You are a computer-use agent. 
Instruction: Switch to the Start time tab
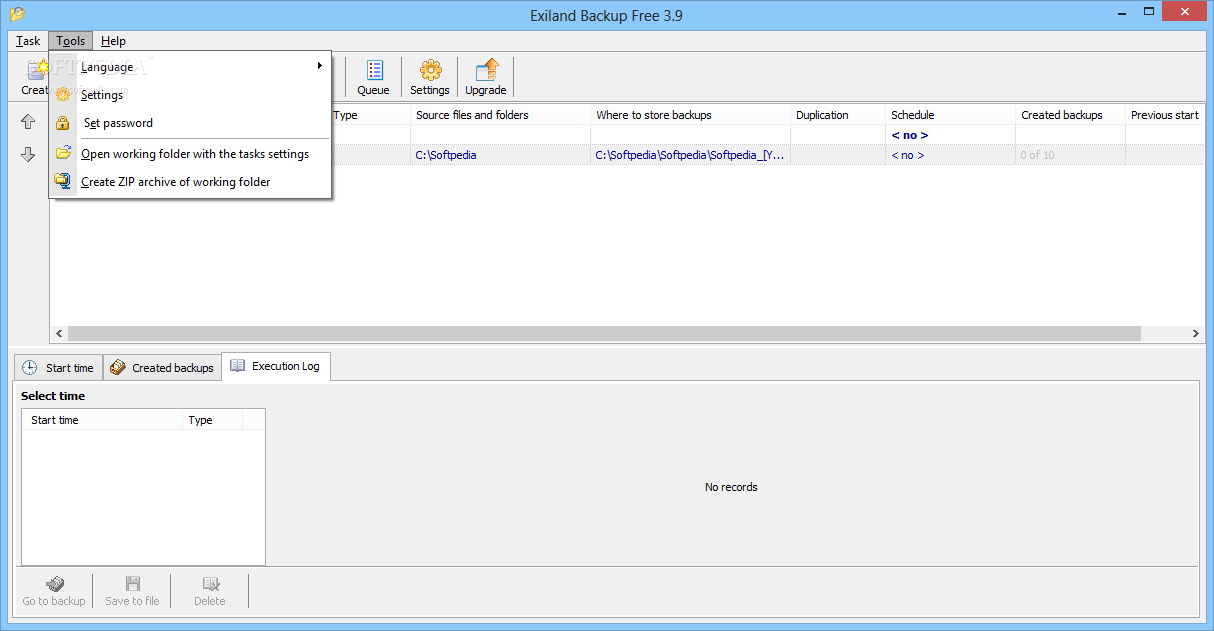point(58,368)
